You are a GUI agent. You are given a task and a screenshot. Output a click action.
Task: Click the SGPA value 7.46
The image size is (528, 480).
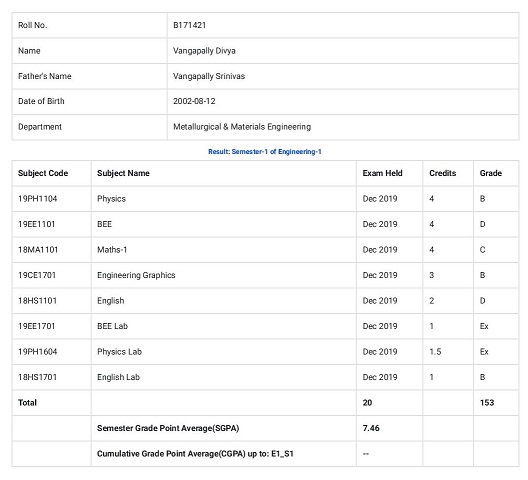pos(371,428)
